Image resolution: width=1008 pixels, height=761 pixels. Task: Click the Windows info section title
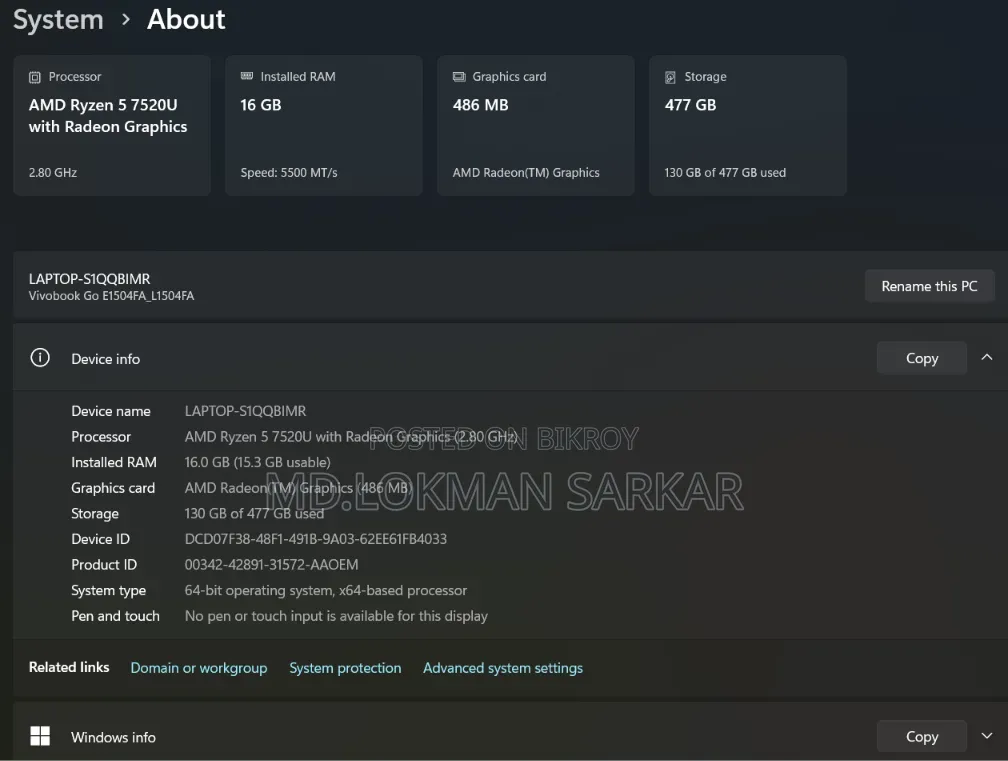(113, 737)
